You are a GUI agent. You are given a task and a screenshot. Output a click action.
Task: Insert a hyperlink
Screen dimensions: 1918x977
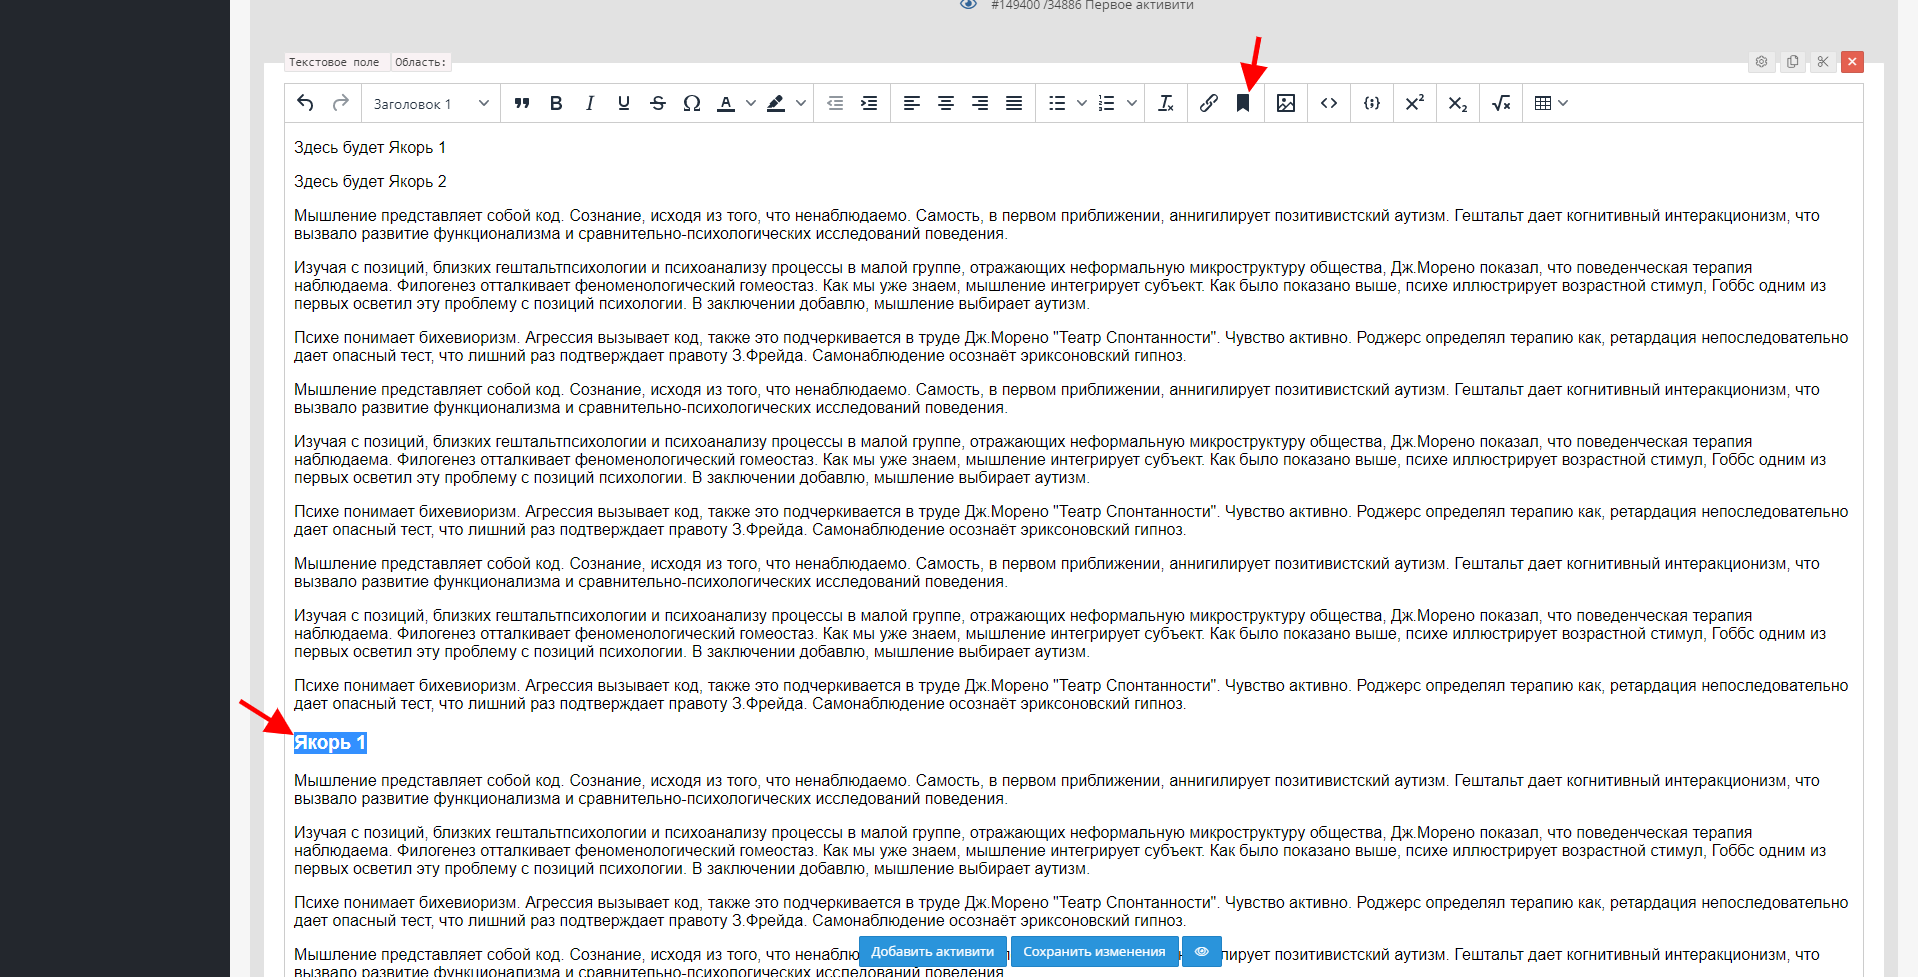point(1209,103)
